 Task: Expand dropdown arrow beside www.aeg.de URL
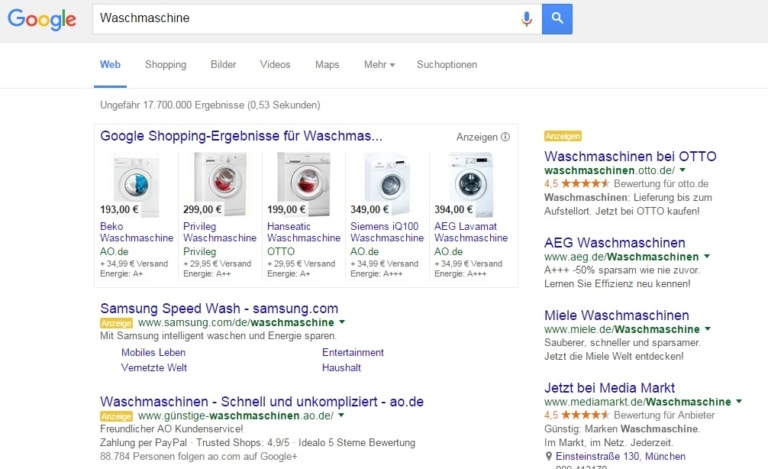(x=707, y=256)
